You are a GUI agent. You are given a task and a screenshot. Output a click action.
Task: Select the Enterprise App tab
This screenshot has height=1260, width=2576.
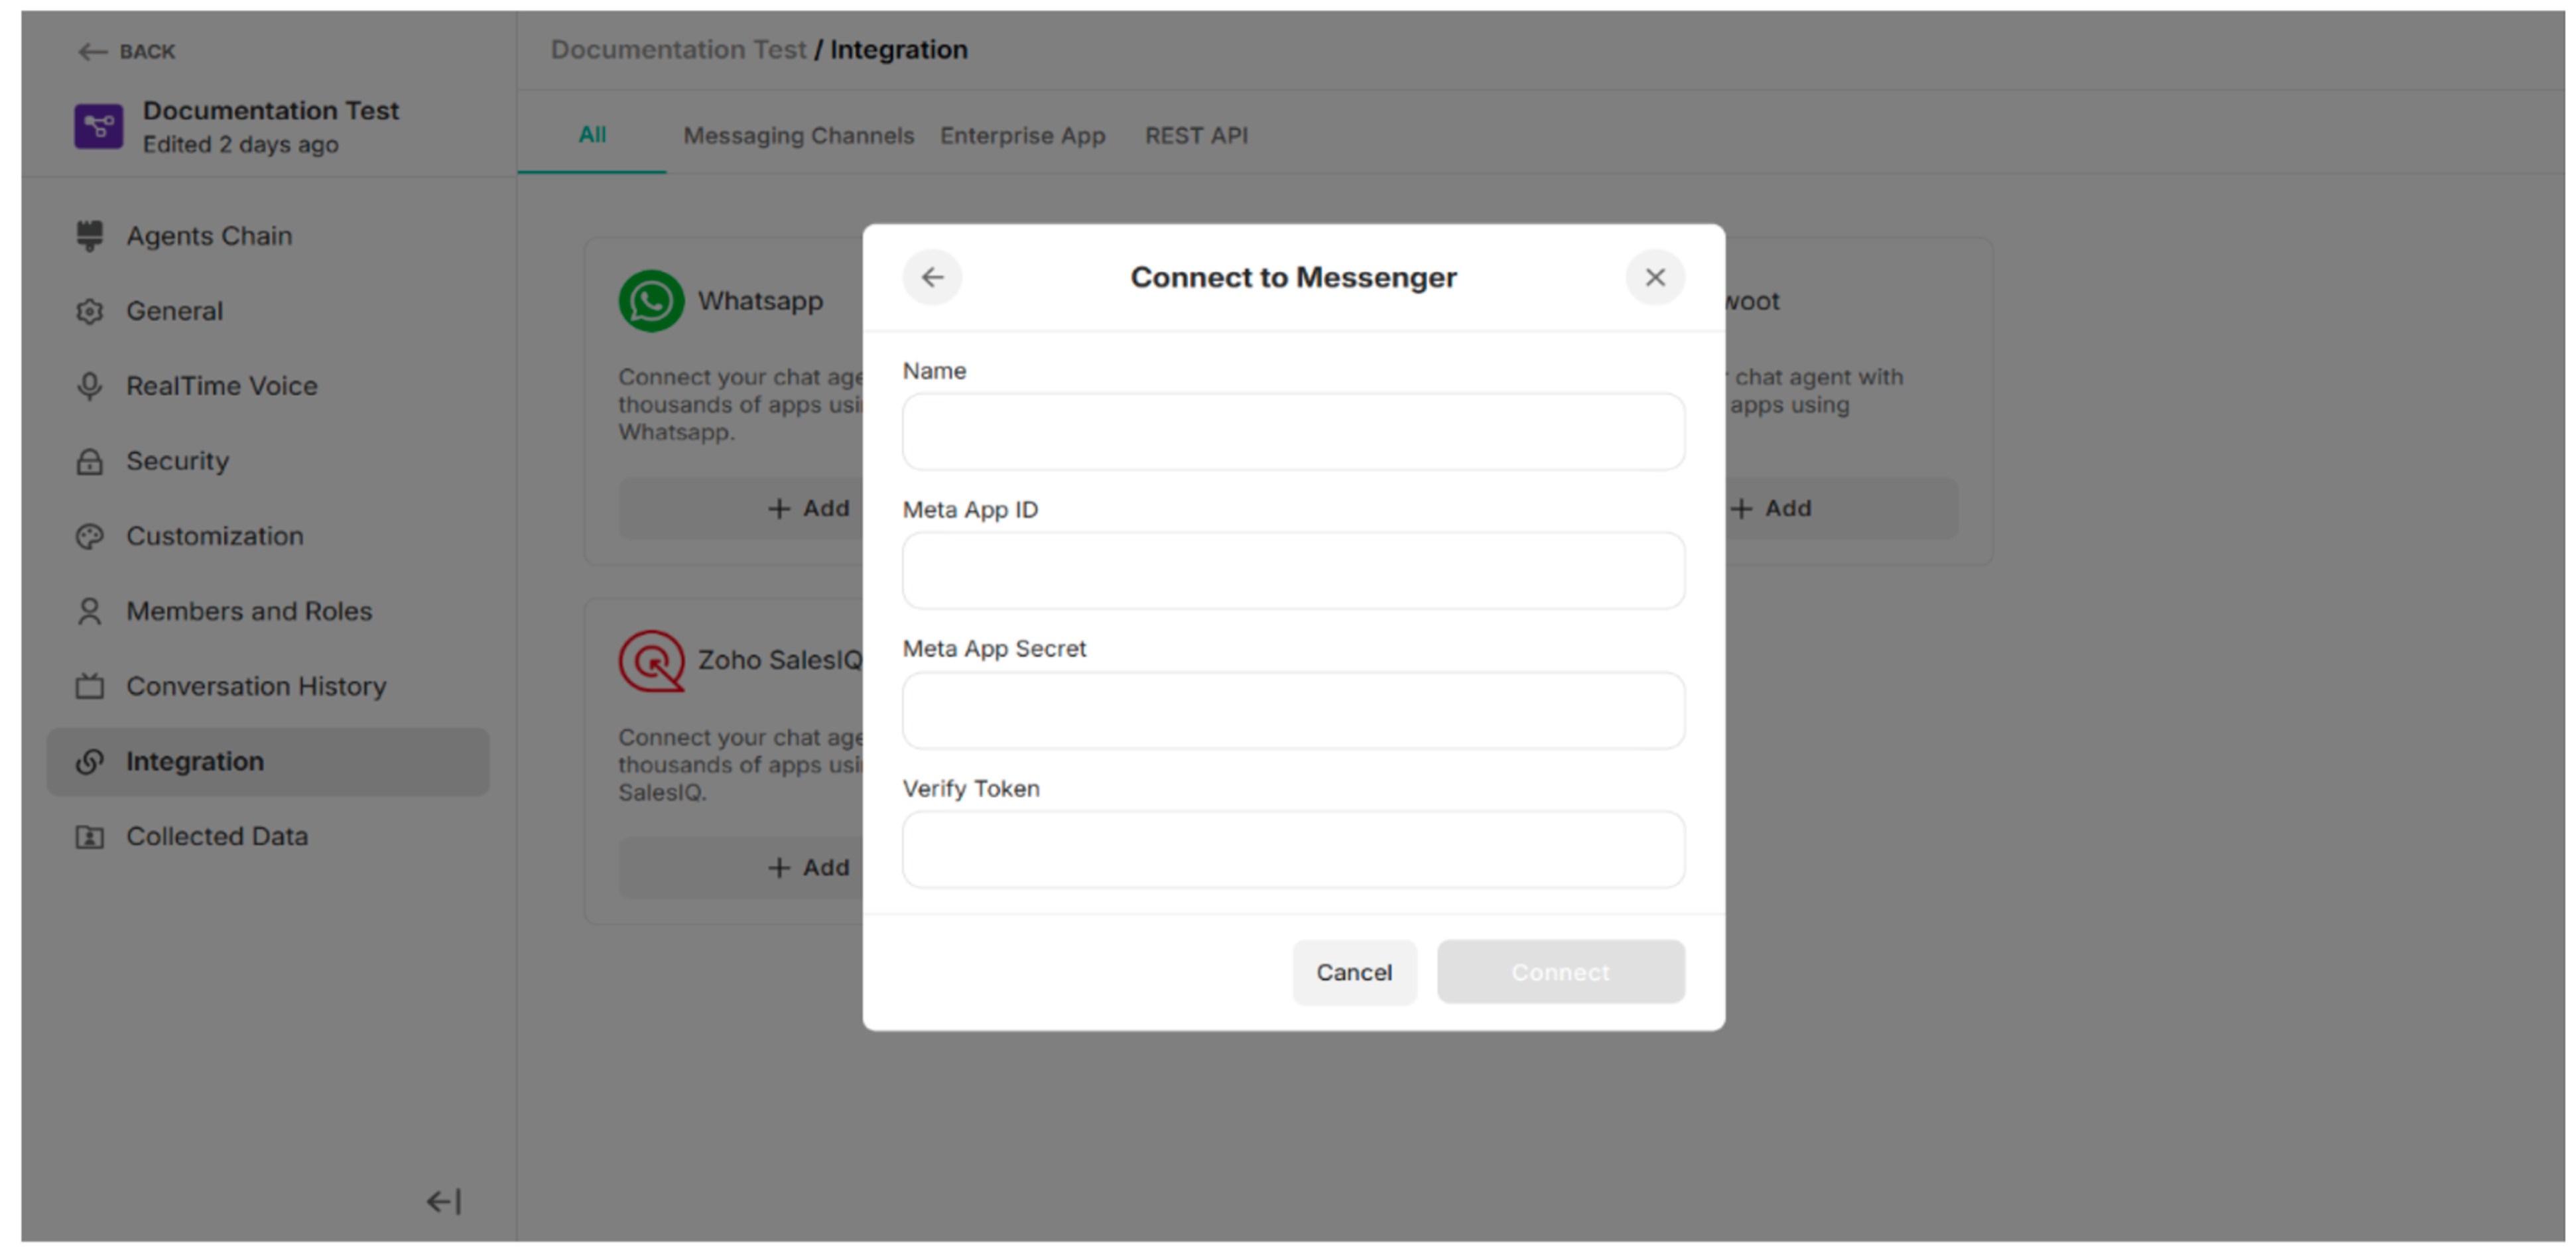[1023, 135]
